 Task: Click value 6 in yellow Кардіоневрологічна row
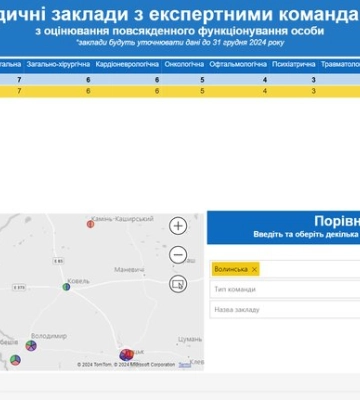157,91
